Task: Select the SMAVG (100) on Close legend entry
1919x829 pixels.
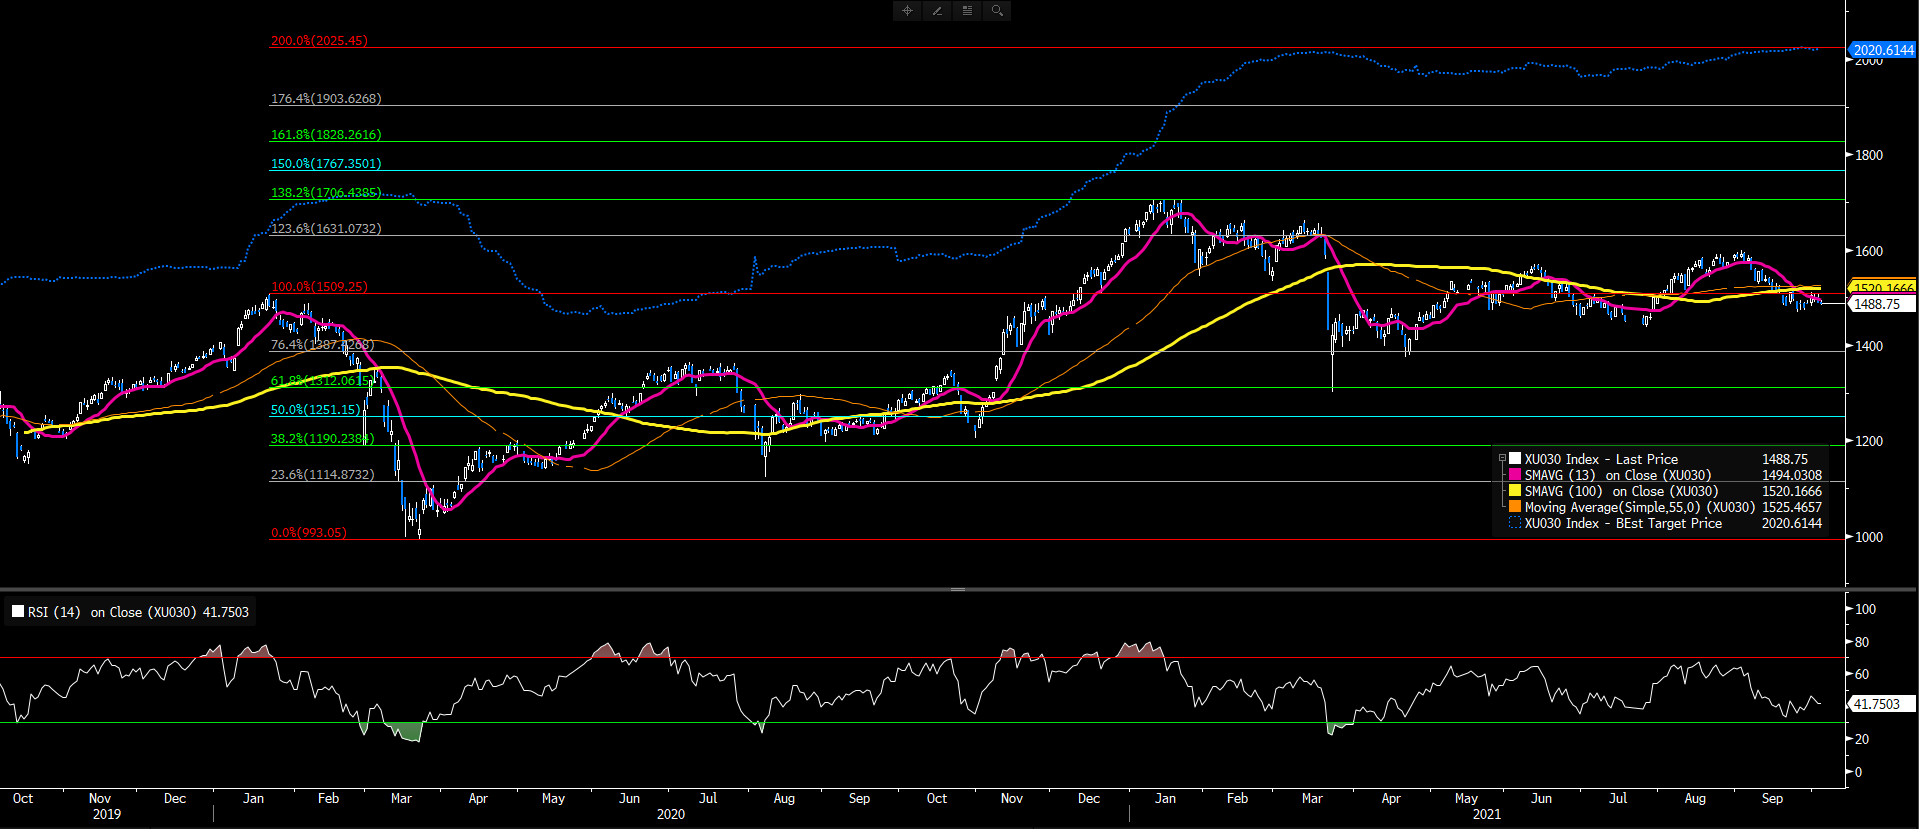Action: pyautogui.click(x=1620, y=491)
